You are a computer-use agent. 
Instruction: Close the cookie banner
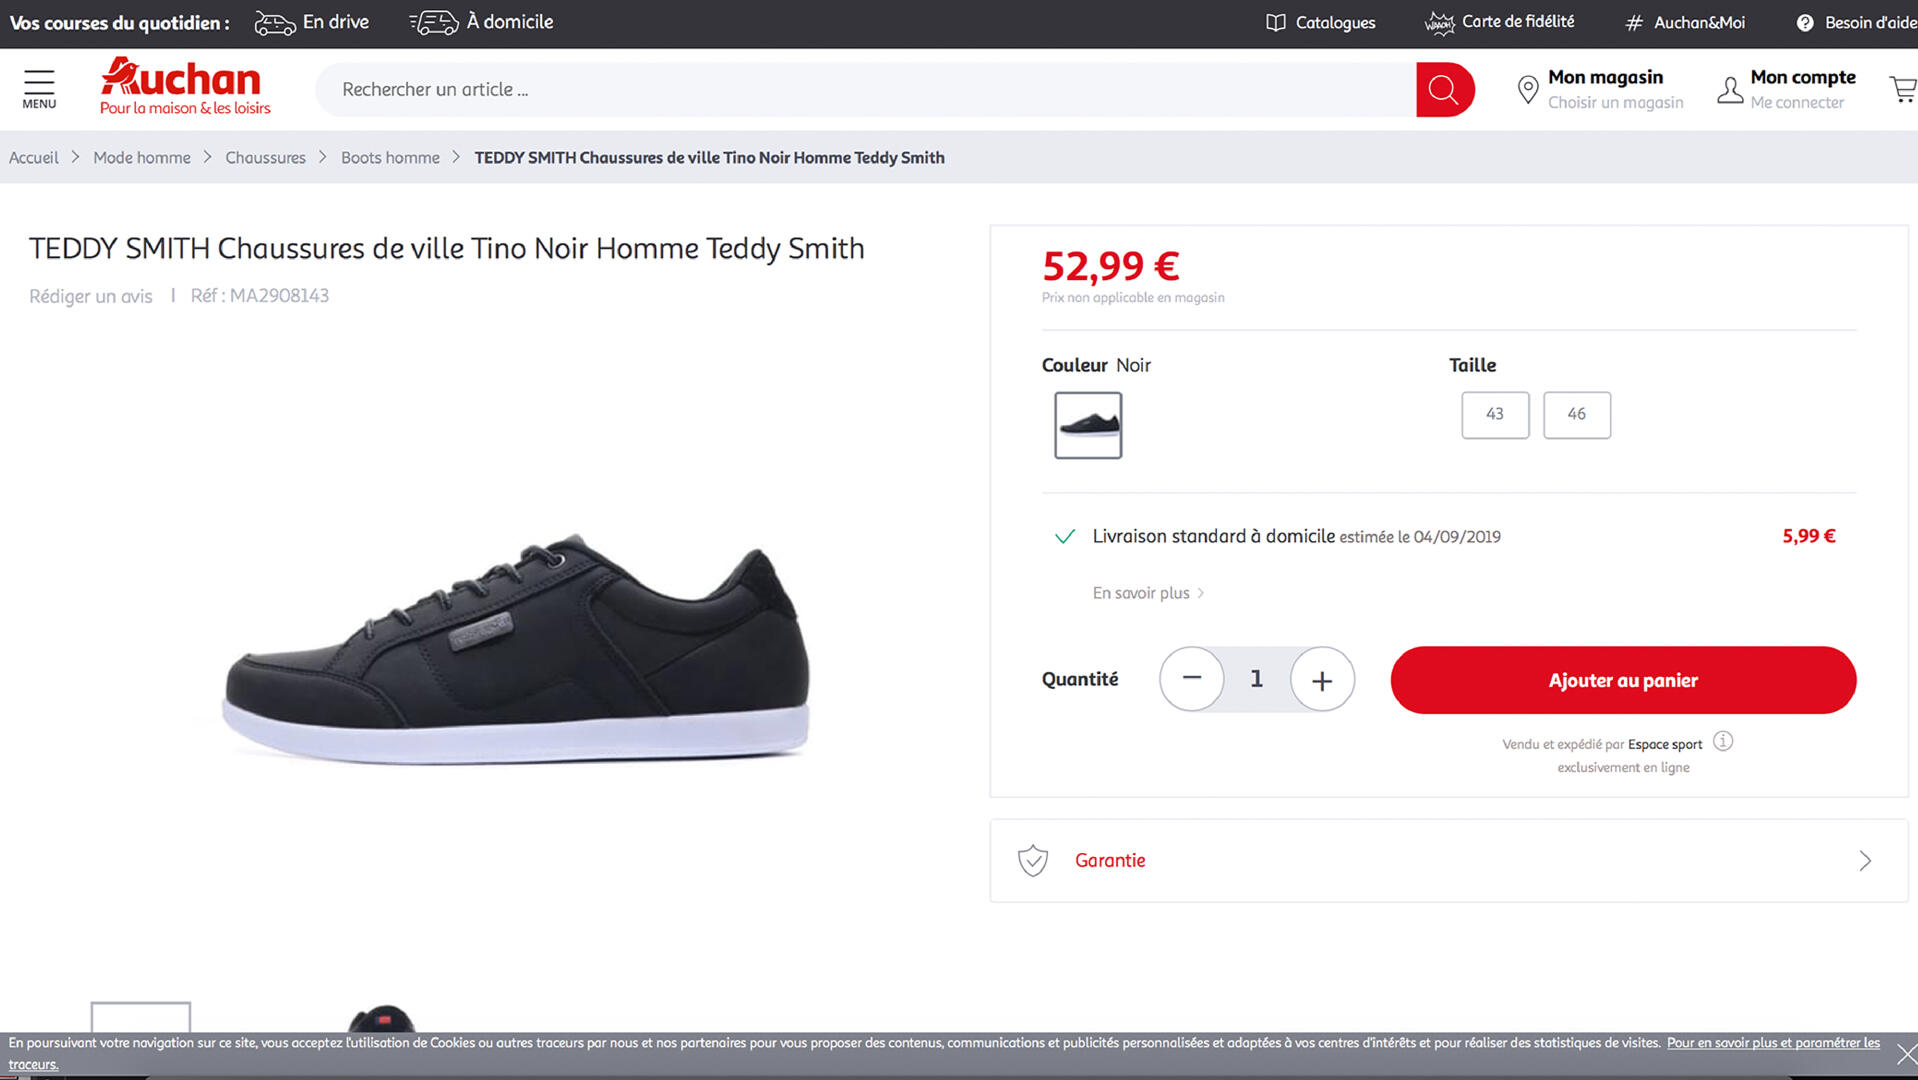coord(1906,1053)
